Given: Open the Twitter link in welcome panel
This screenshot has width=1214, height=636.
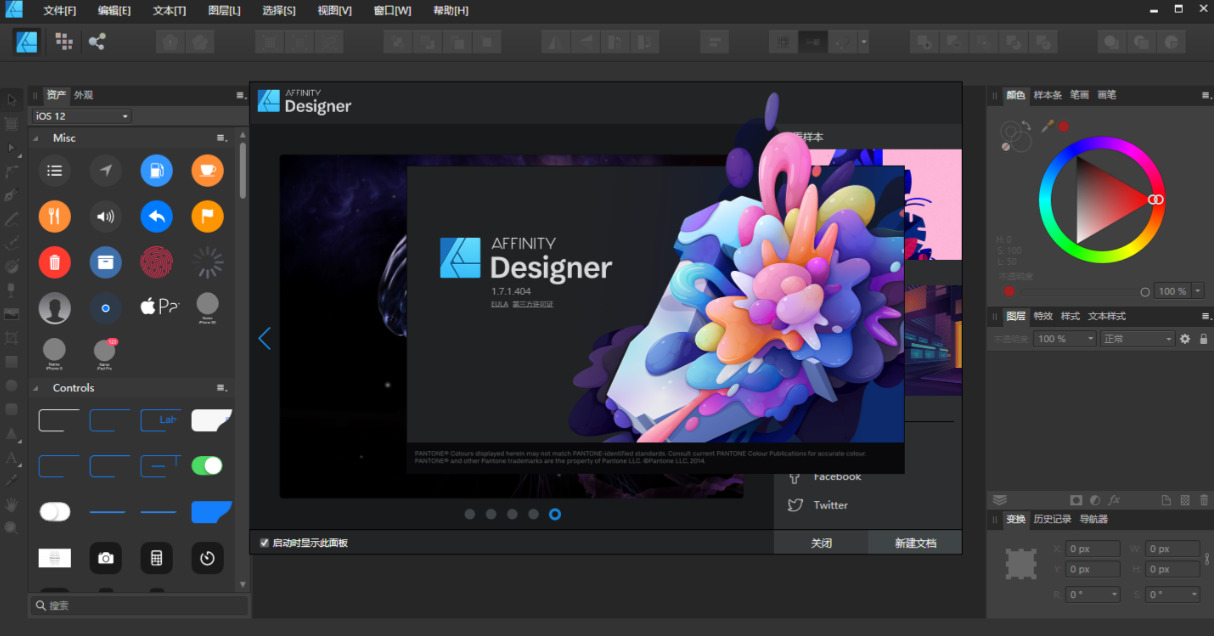Looking at the screenshot, I should (x=830, y=505).
